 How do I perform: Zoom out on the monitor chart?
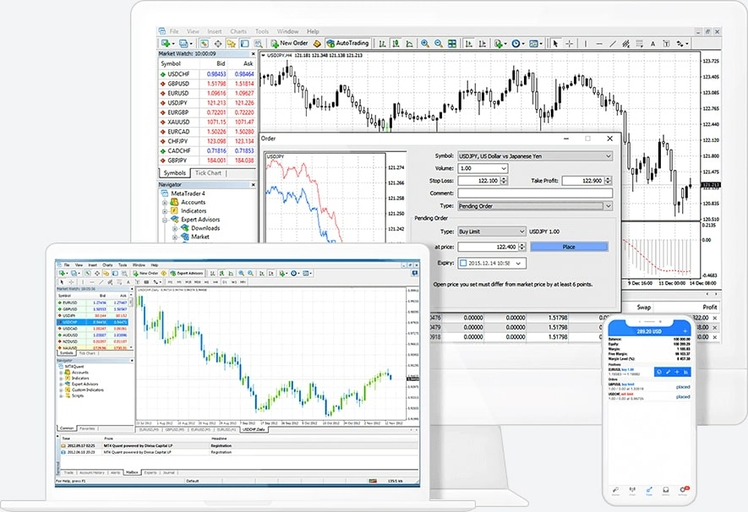tap(438, 43)
